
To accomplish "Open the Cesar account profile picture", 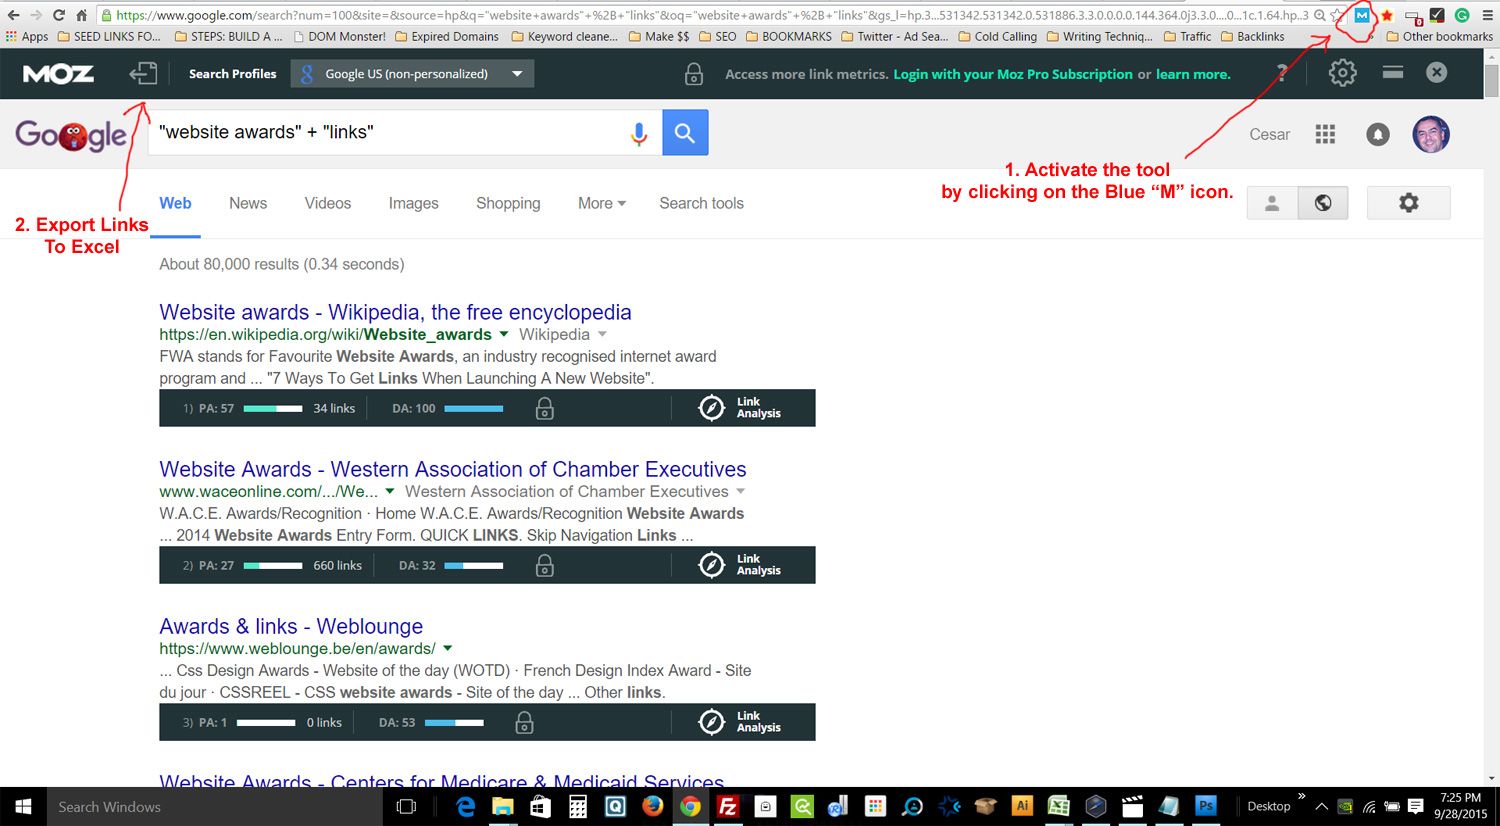I will tap(1431, 134).
